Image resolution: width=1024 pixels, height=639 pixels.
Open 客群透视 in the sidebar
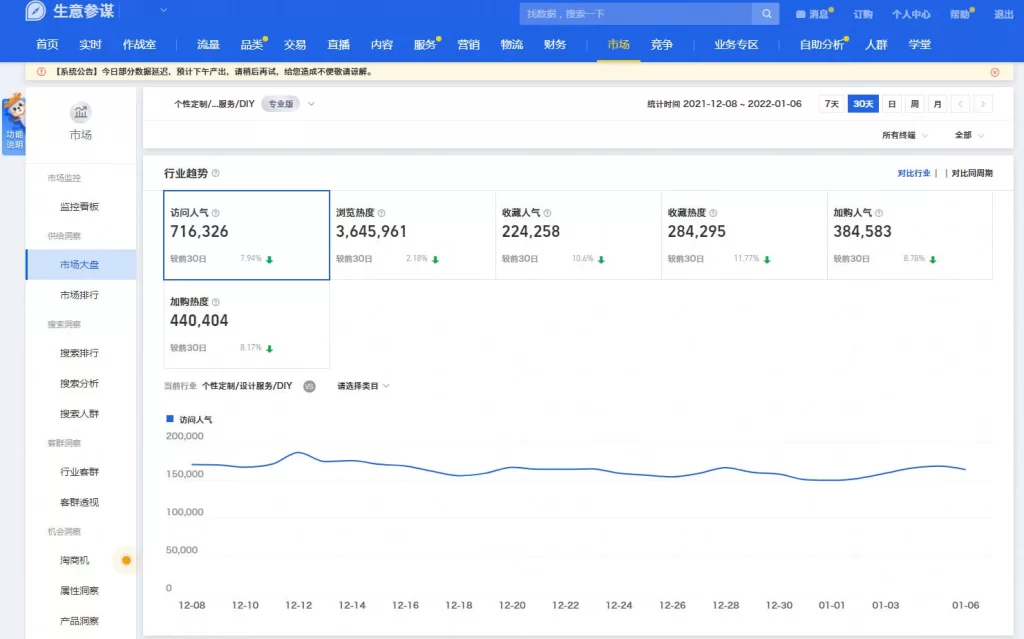(79, 502)
